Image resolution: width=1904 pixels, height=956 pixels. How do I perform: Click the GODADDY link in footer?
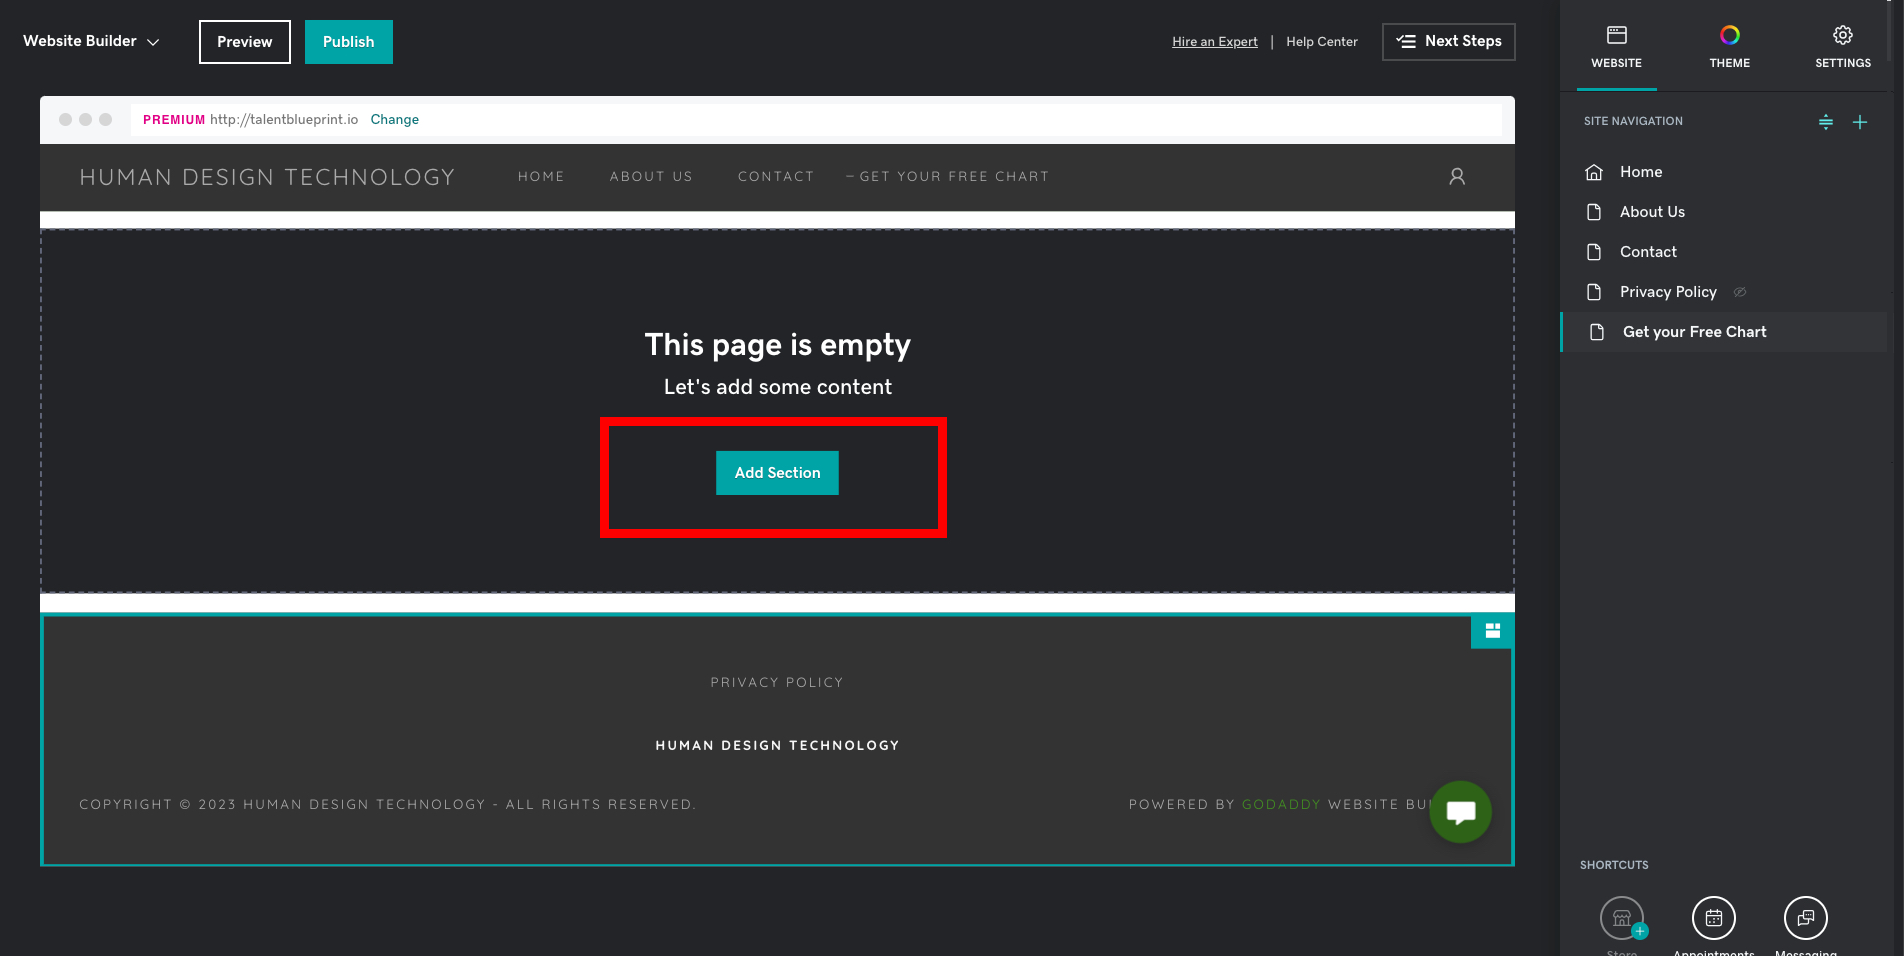[1281, 804]
